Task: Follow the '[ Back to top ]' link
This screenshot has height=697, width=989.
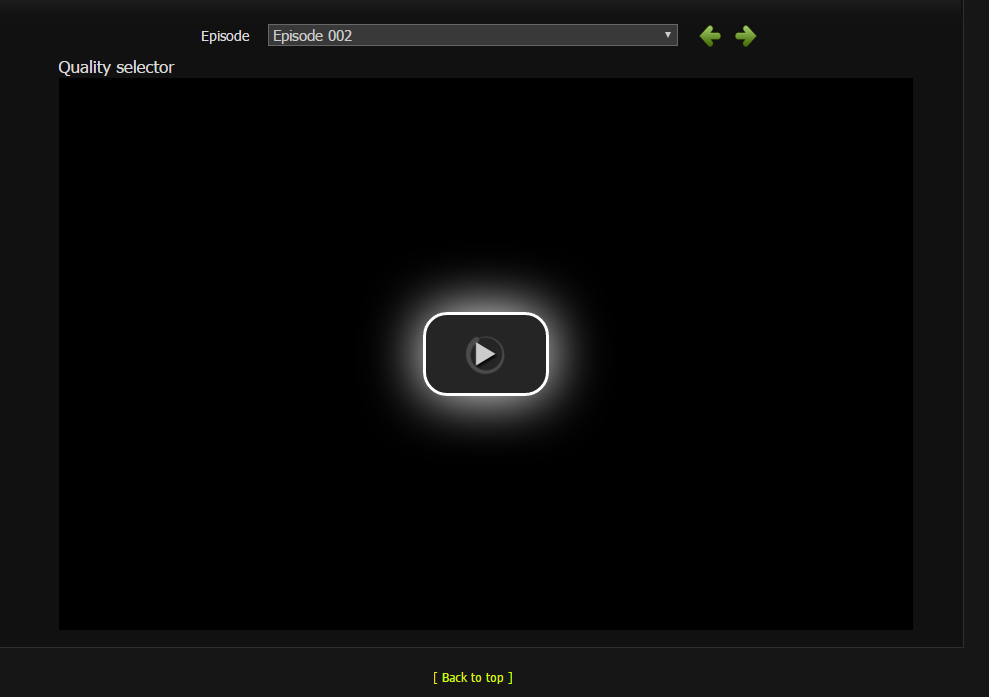Action: point(473,678)
